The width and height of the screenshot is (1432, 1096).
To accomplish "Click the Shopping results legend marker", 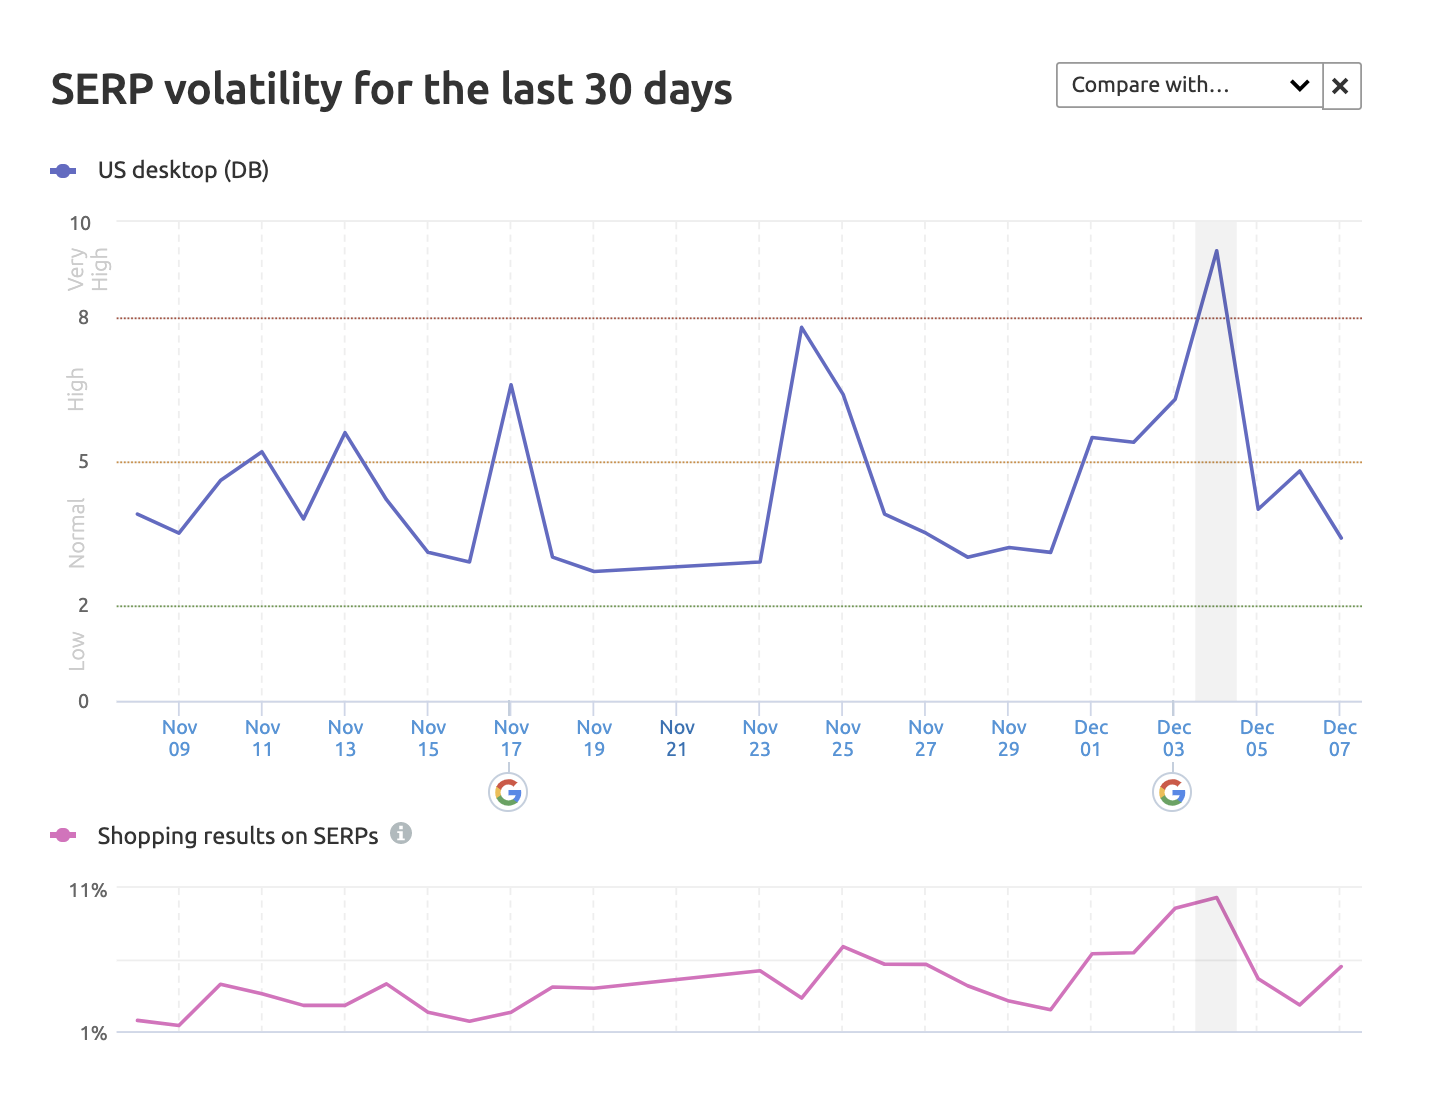I will (64, 835).
